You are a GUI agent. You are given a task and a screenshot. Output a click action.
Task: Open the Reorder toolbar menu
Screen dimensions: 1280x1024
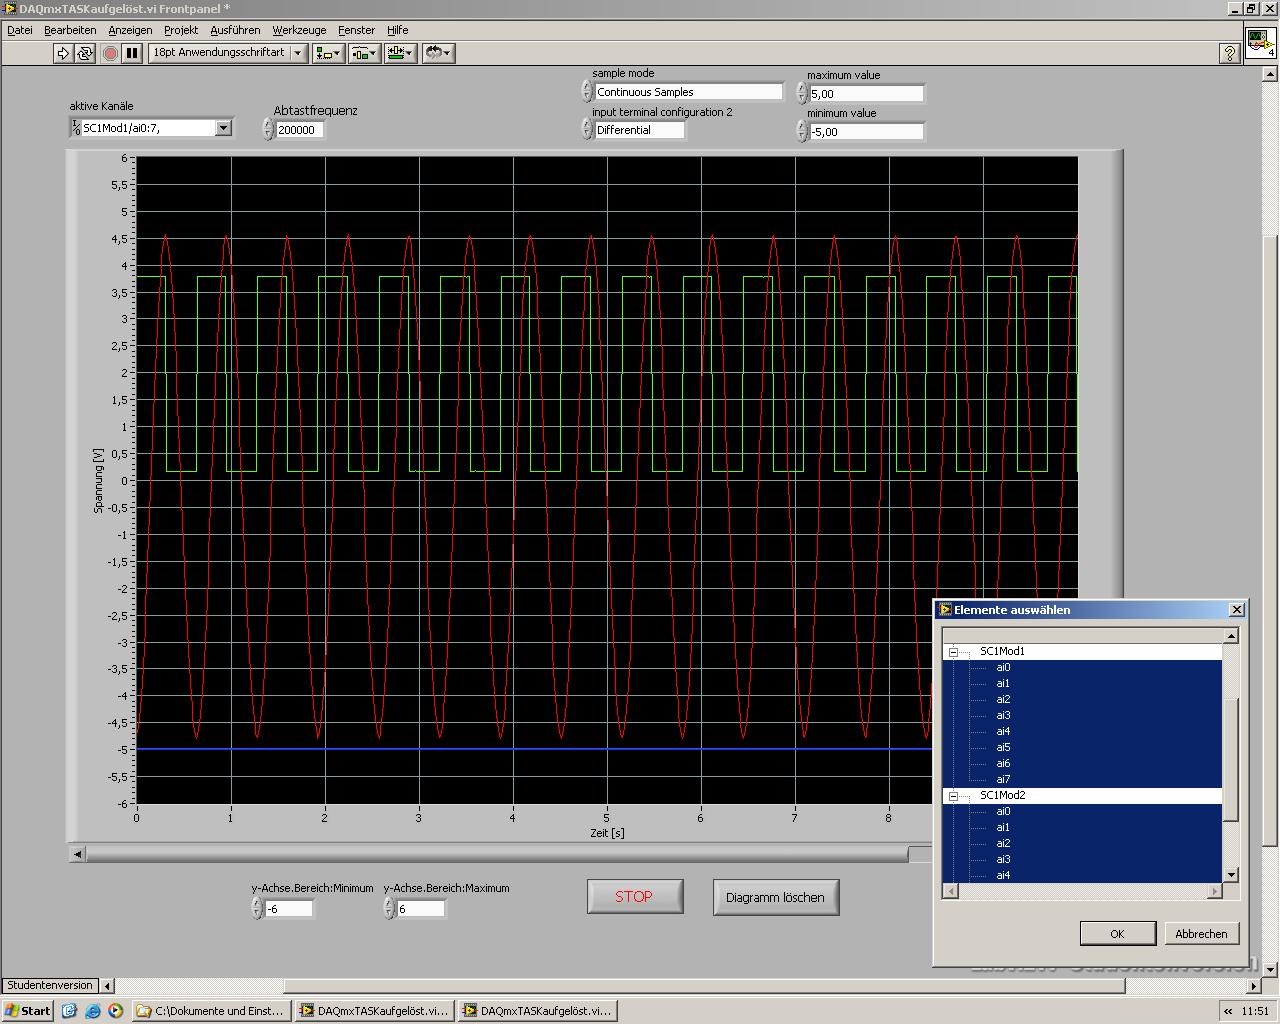tap(438, 53)
